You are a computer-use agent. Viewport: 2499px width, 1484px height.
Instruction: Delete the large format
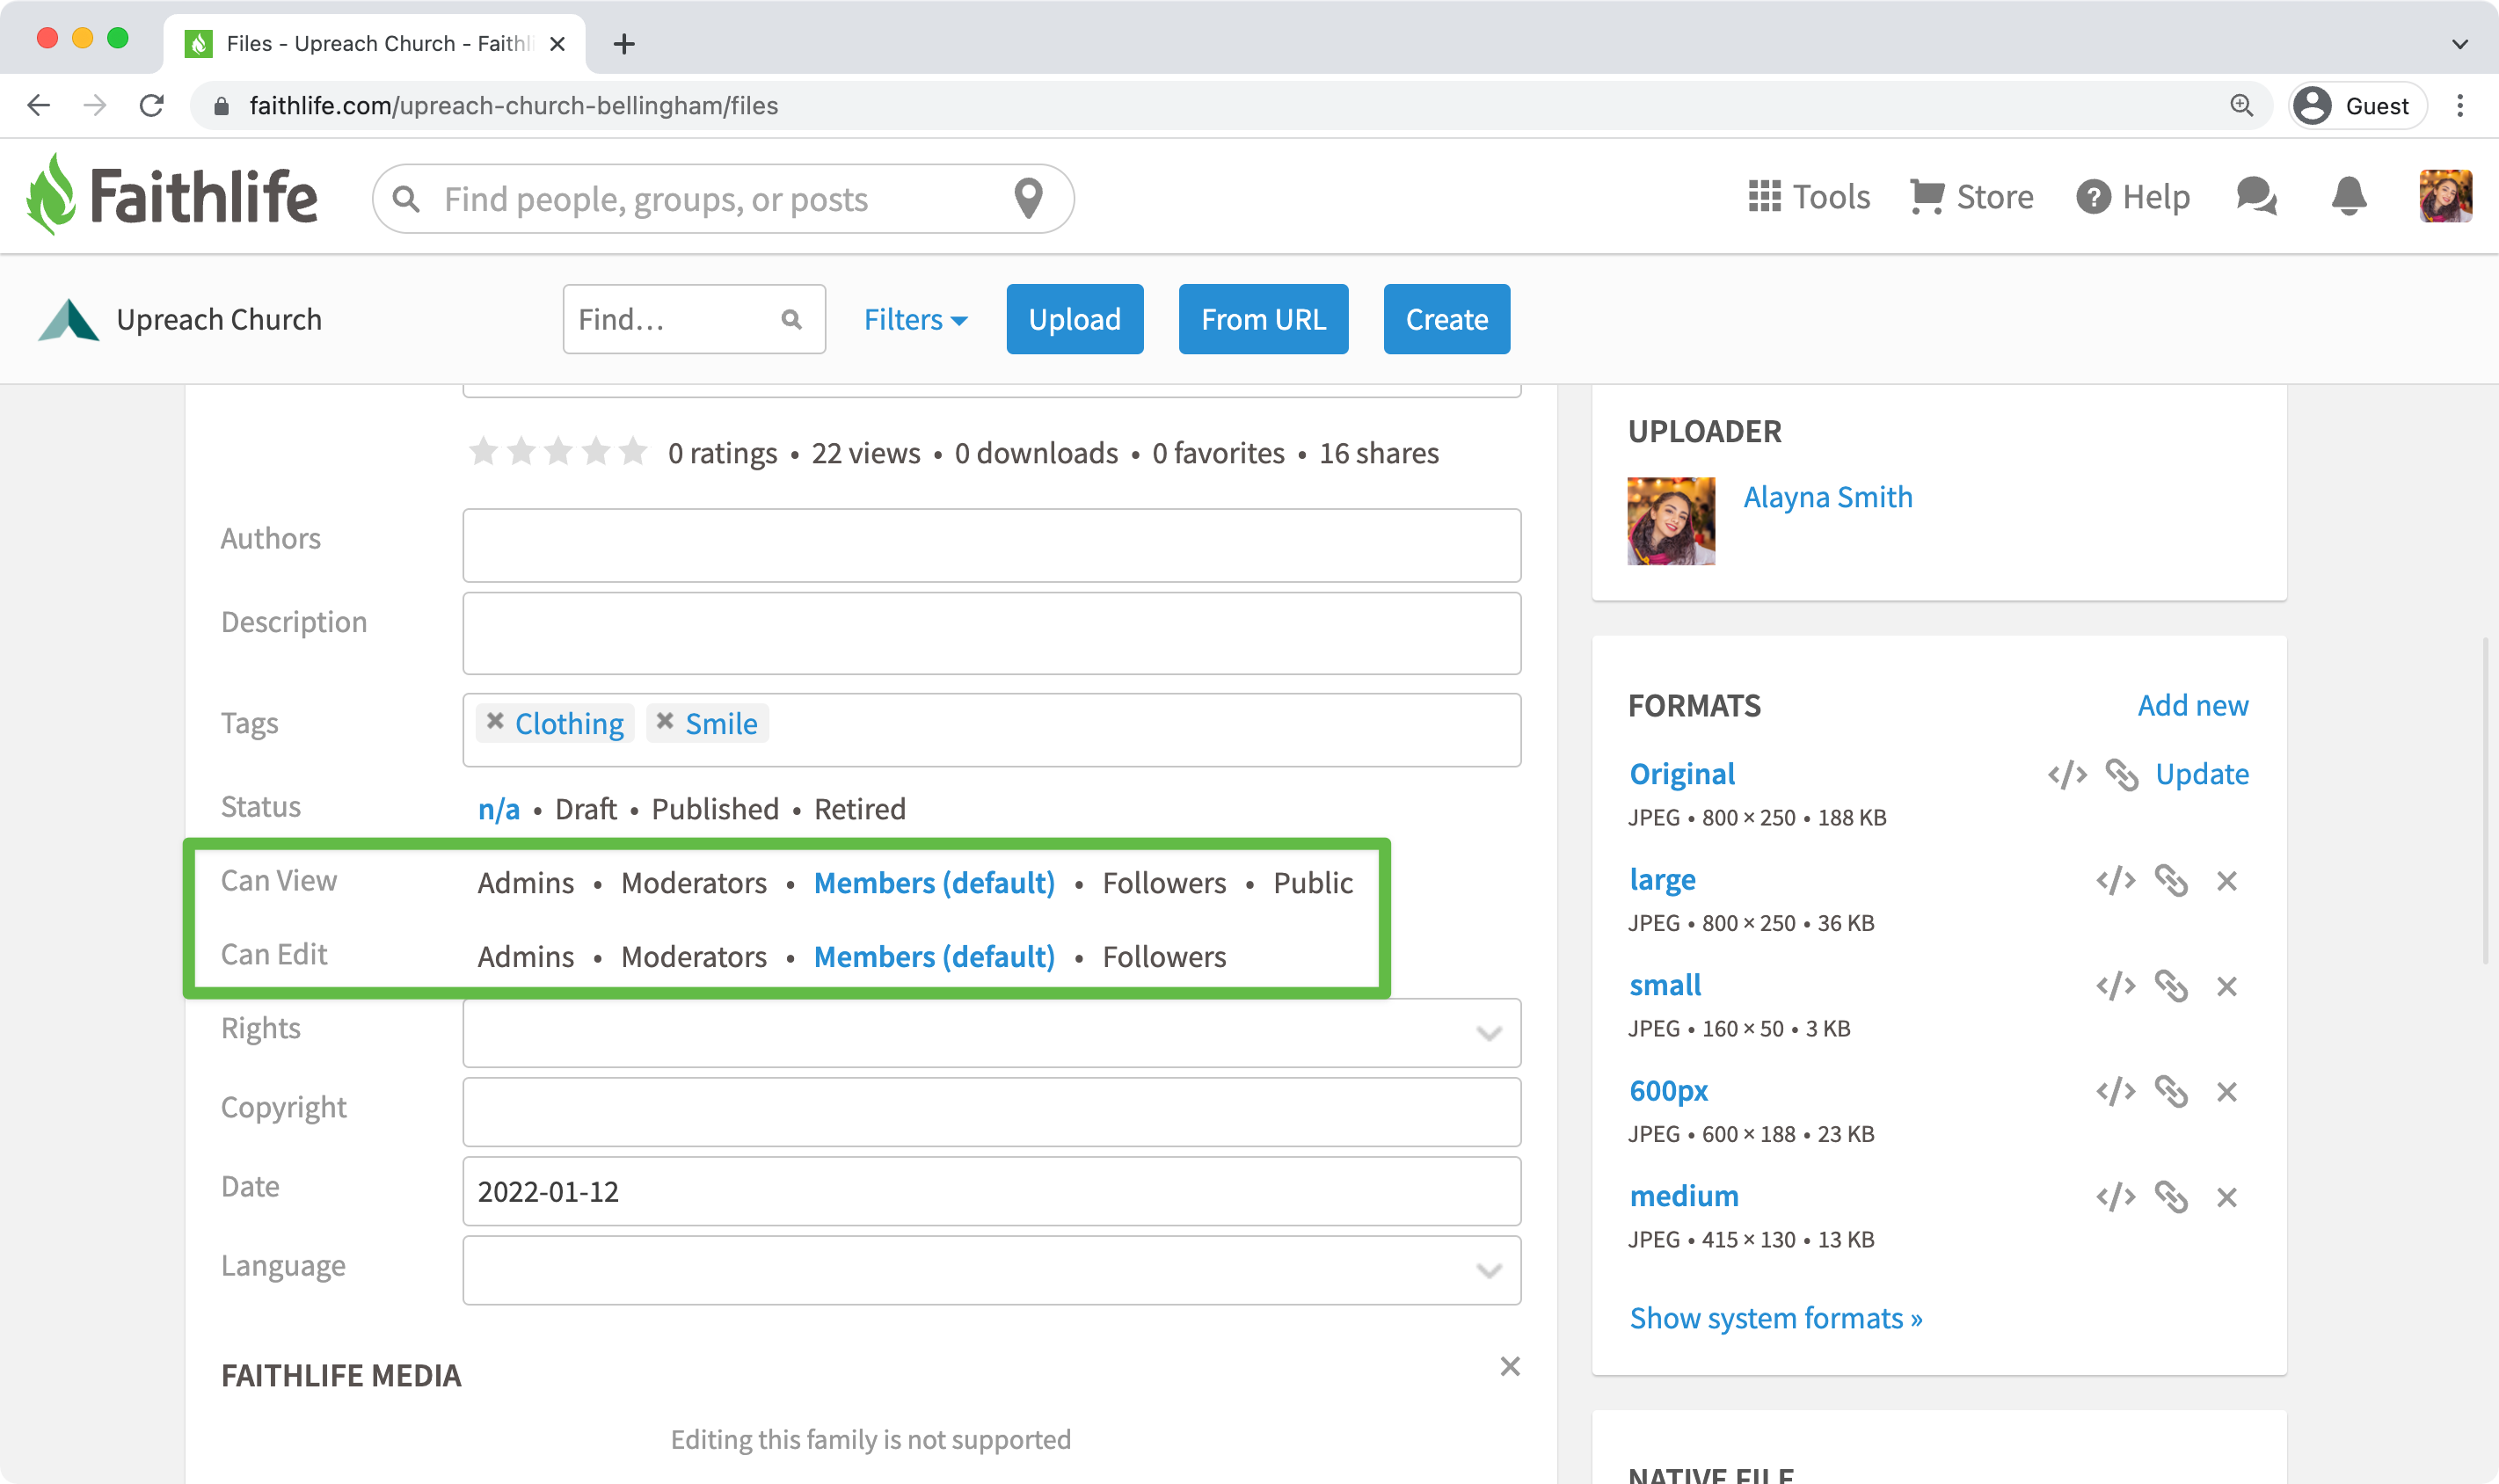click(2226, 881)
